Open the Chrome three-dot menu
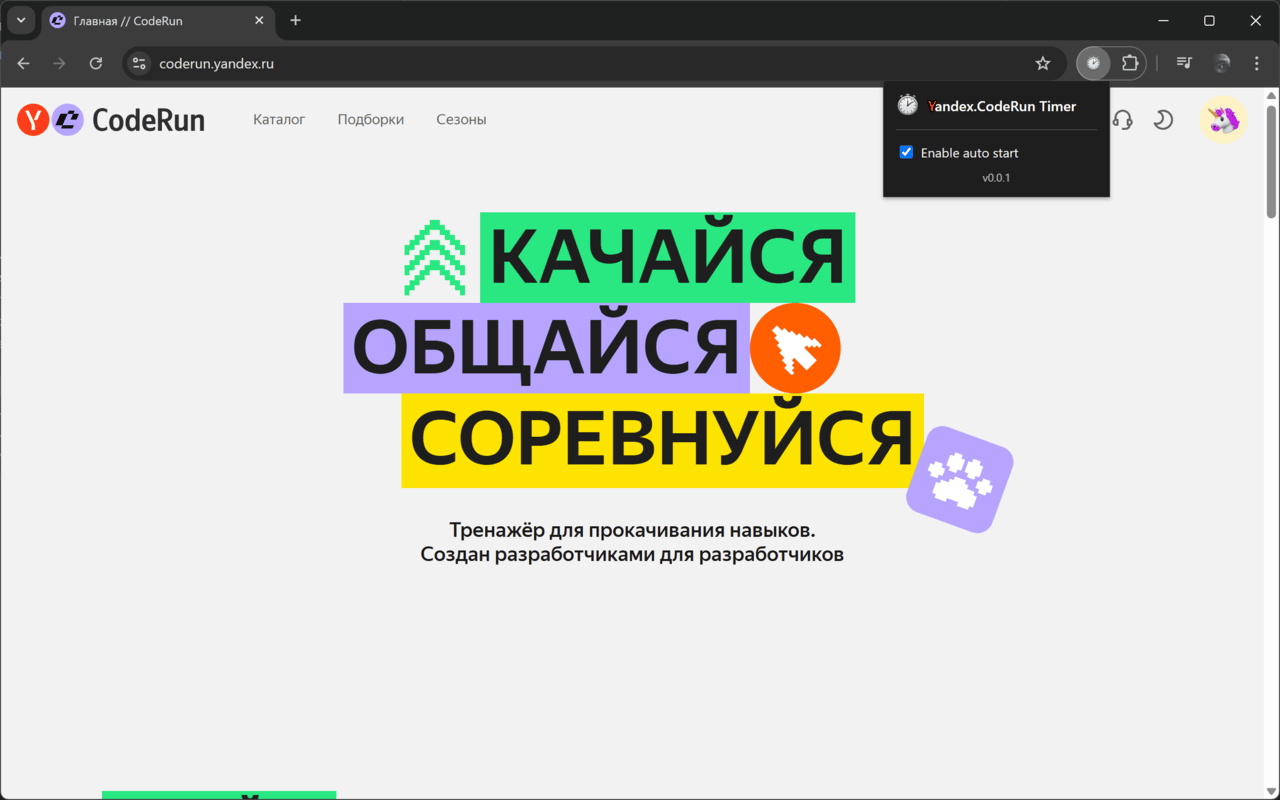The height and width of the screenshot is (800, 1280). point(1256,63)
